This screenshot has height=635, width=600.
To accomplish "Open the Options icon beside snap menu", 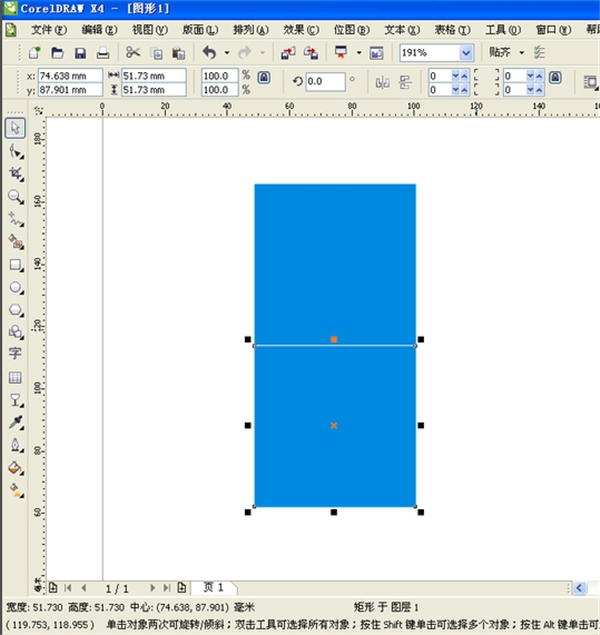I will pyautogui.click(x=539, y=53).
